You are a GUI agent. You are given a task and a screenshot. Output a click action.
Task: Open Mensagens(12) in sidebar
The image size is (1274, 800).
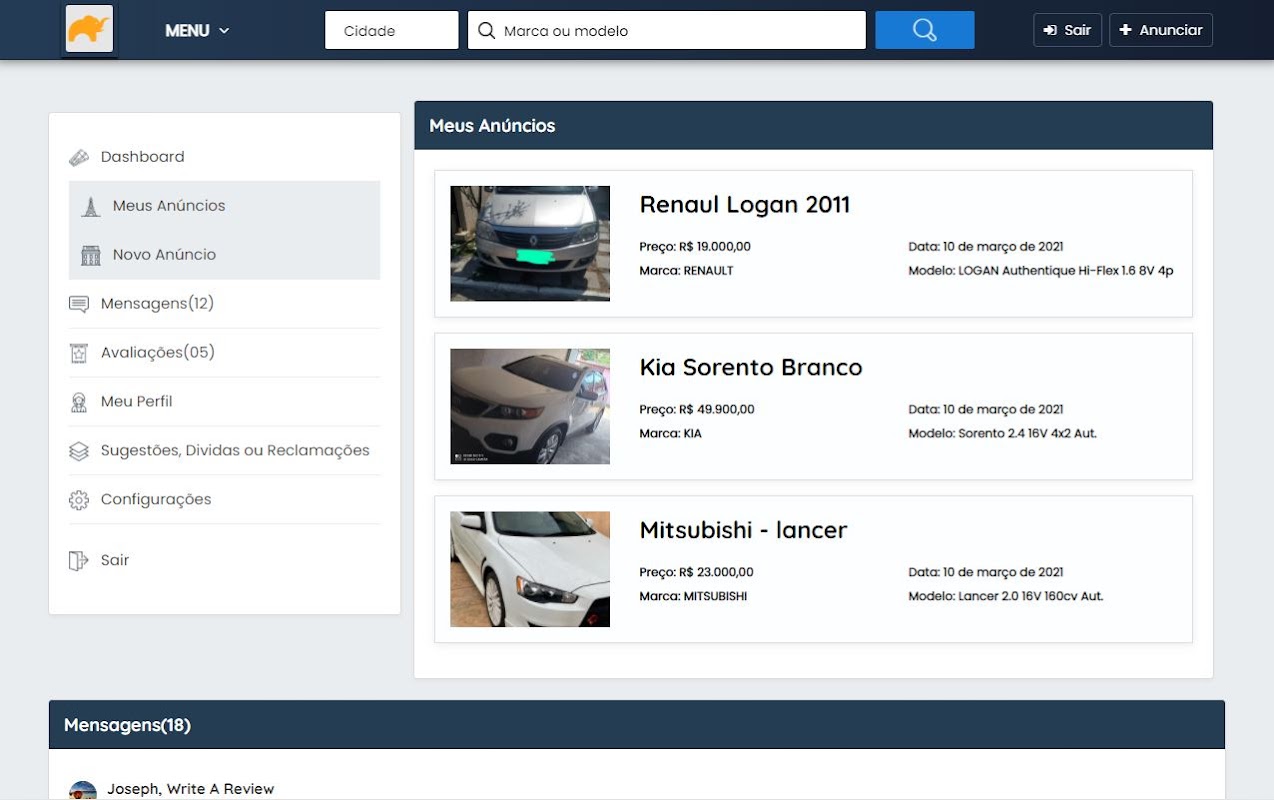point(157,304)
